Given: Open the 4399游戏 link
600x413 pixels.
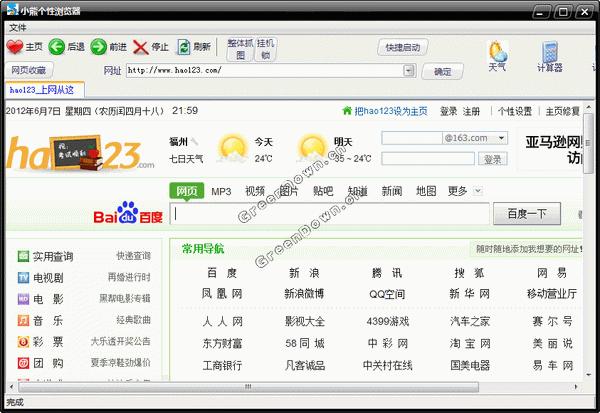Looking at the screenshot, I should tap(388, 322).
